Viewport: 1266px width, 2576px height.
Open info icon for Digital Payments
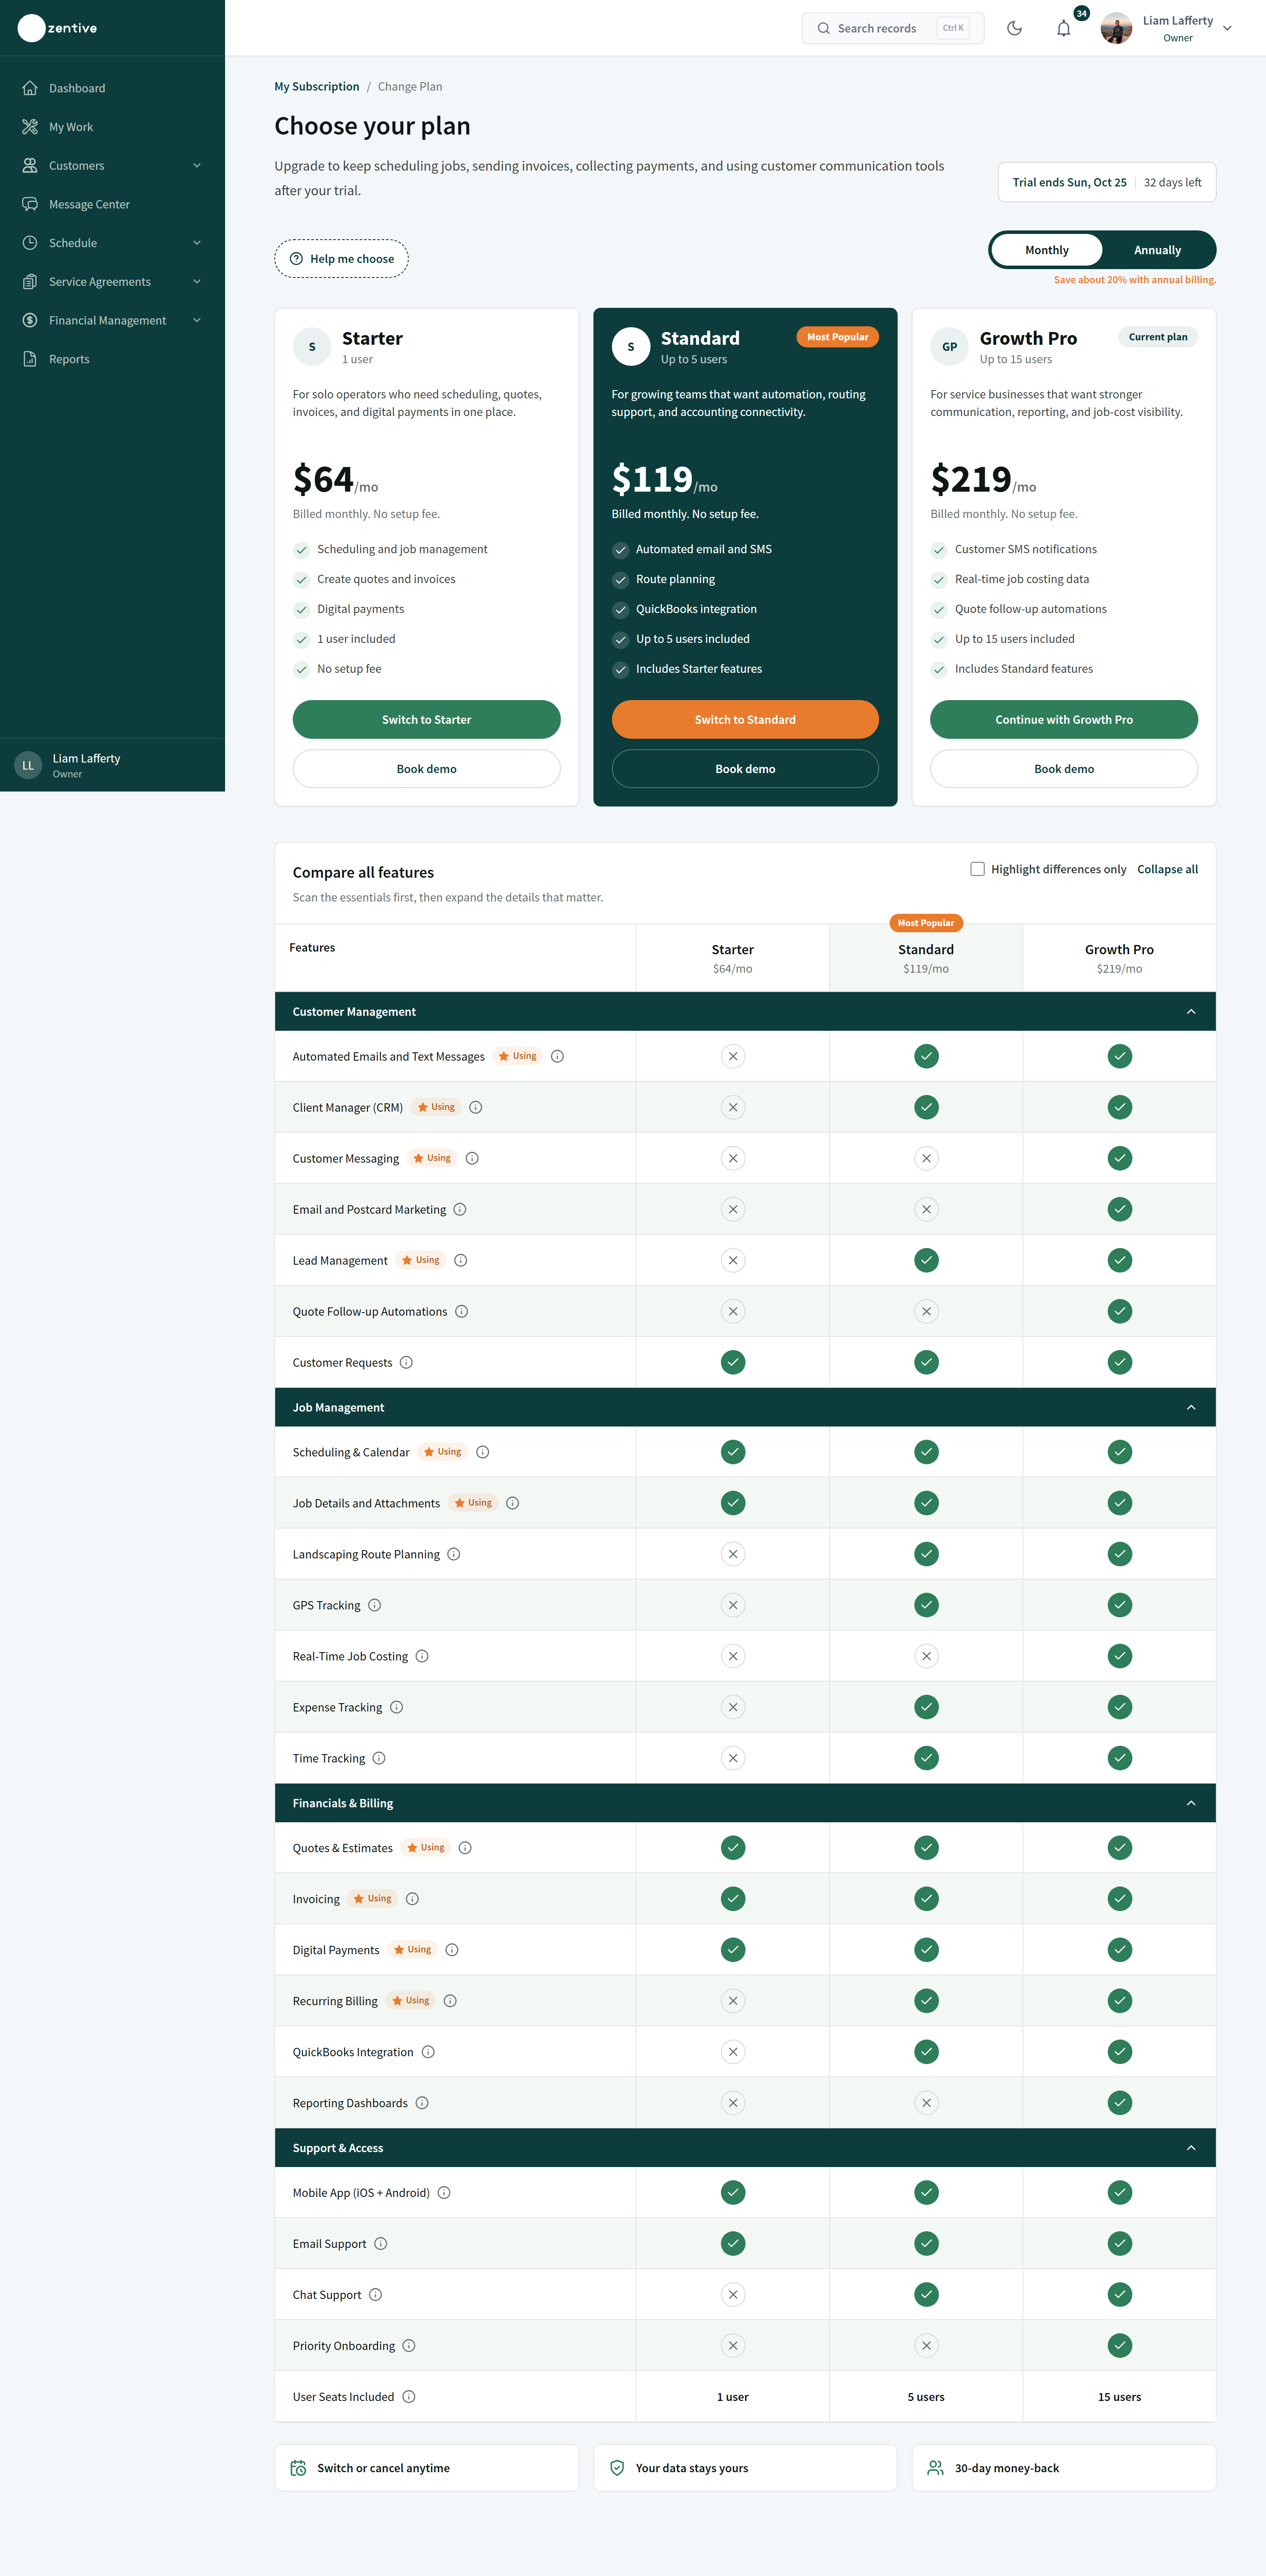coord(452,1950)
